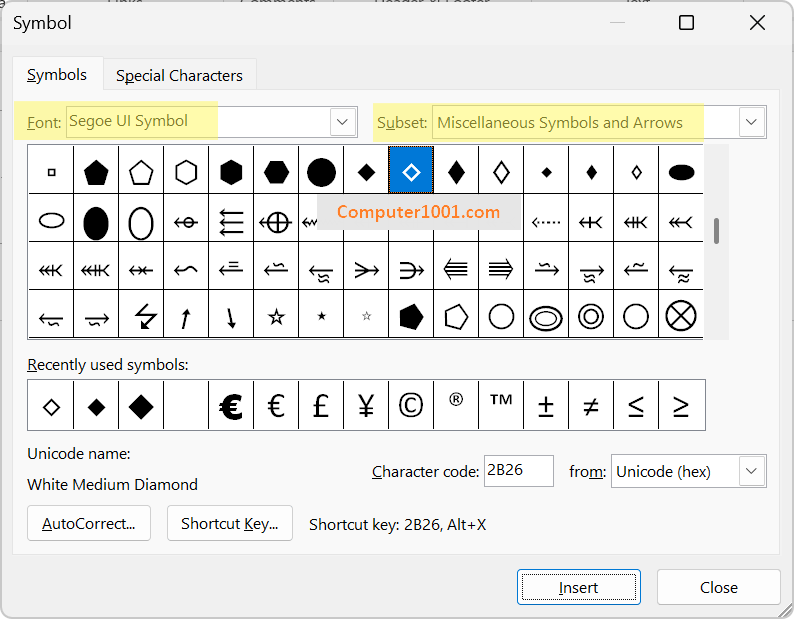Select the copyright symbol in recently used
This screenshot has height=619, width=794.
pos(411,406)
